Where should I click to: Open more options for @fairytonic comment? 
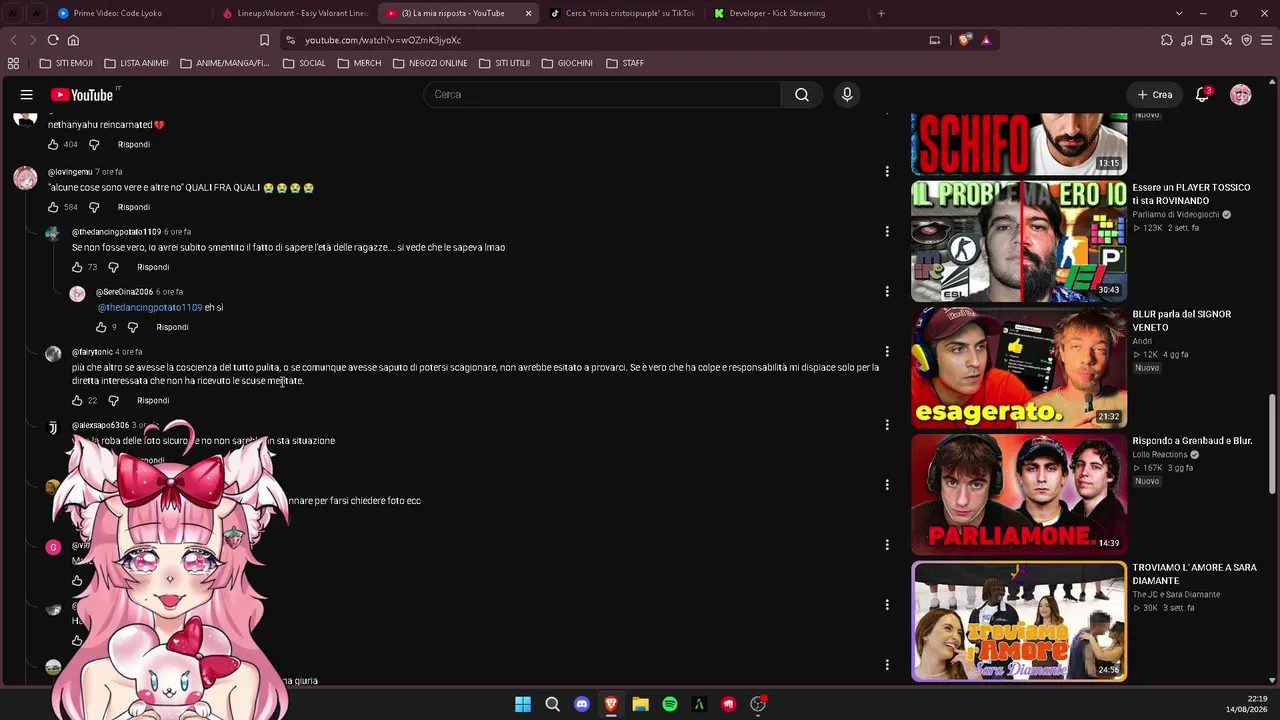point(887,352)
